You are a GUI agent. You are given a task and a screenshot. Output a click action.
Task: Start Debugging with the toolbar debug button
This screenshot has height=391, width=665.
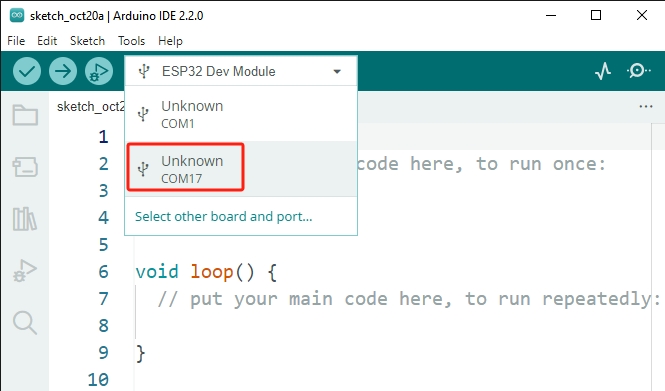(x=99, y=71)
